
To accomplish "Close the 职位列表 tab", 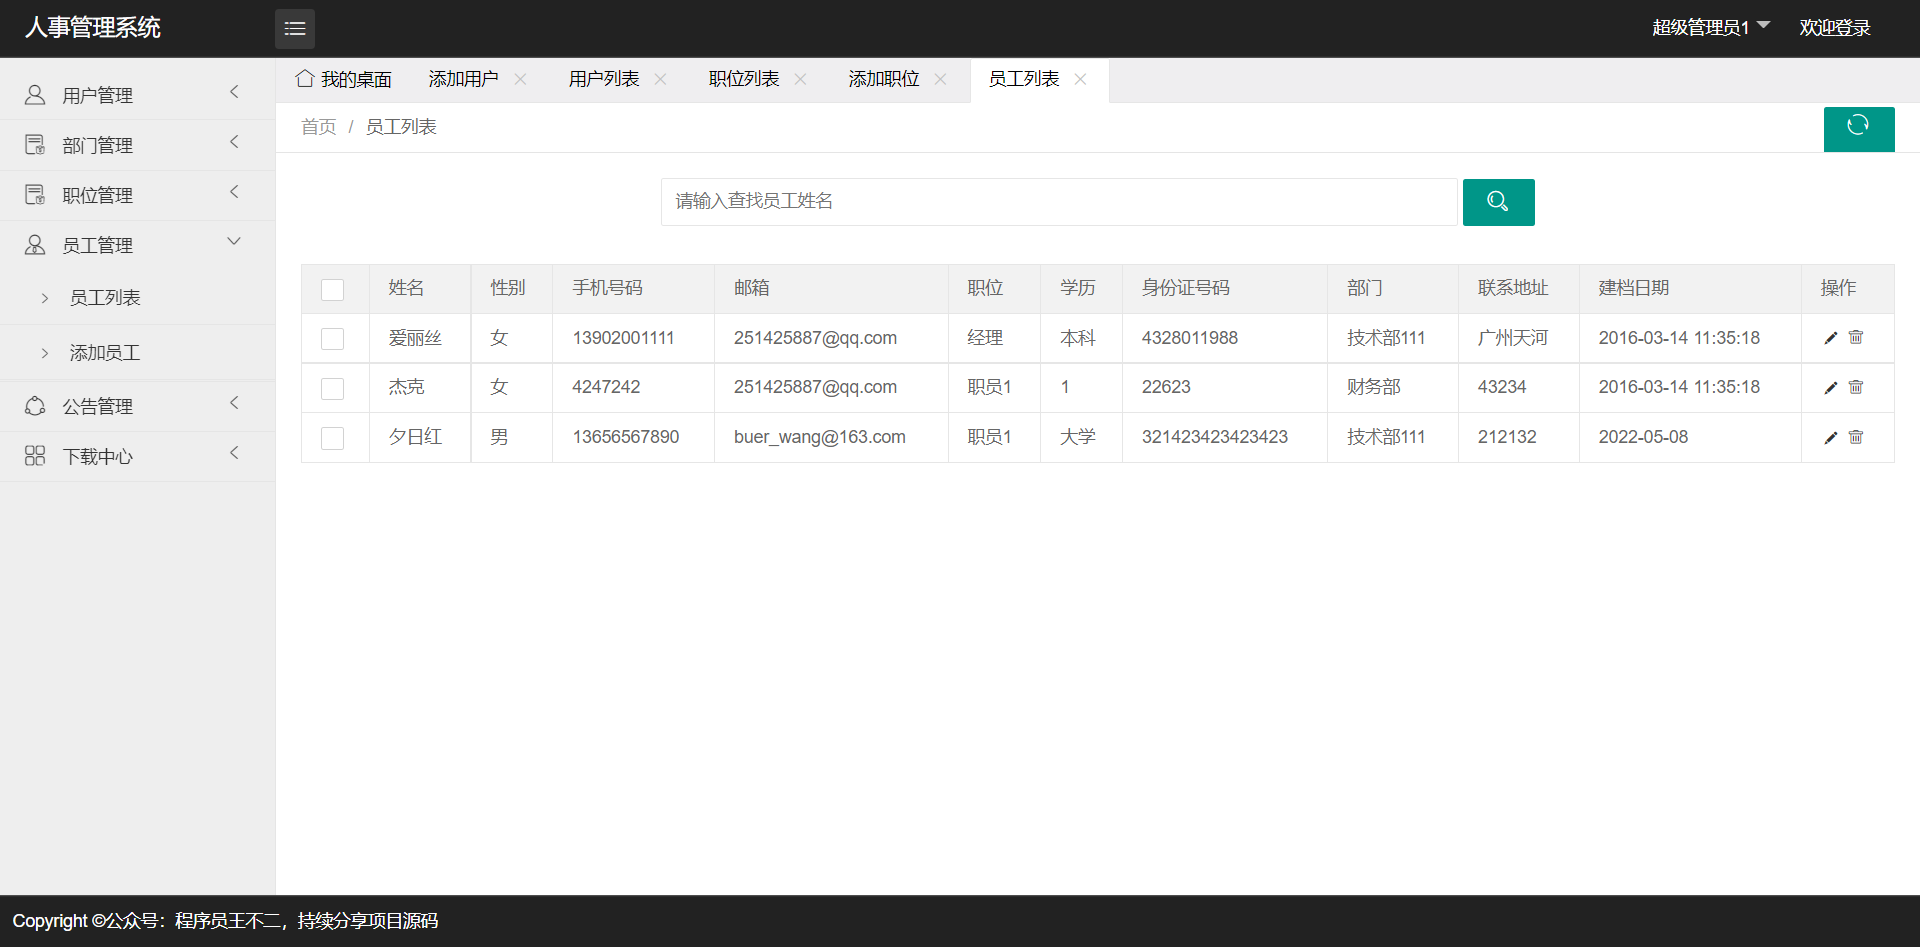I will tap(800, 79).
